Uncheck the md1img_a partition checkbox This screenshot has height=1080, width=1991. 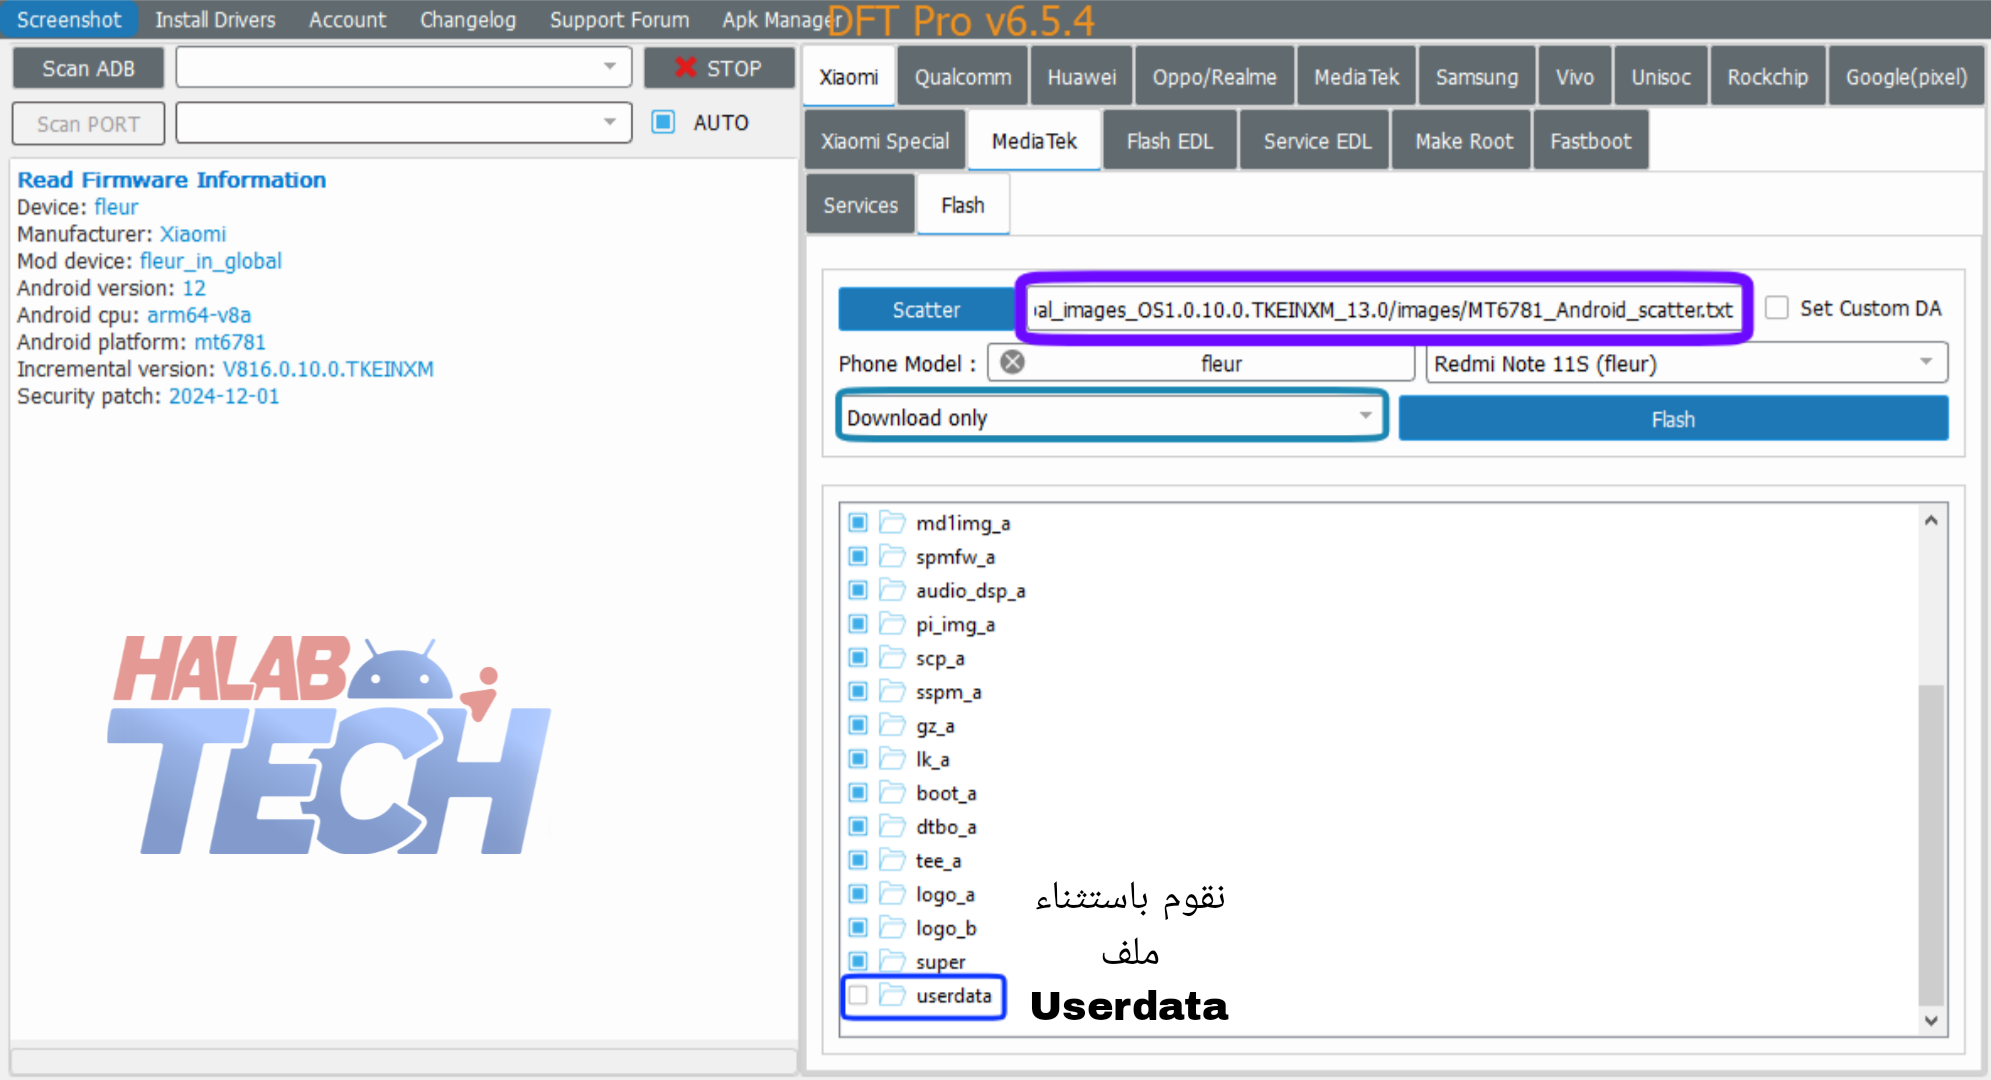click(858, 522)
